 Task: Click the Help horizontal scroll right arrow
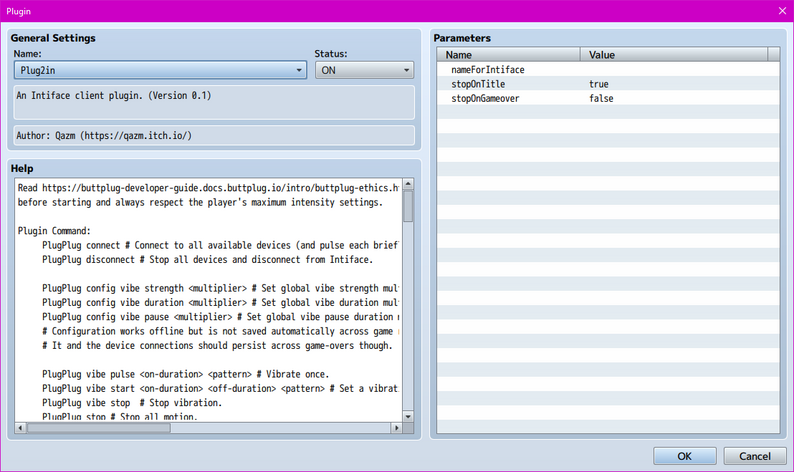(x=396, y=428)
